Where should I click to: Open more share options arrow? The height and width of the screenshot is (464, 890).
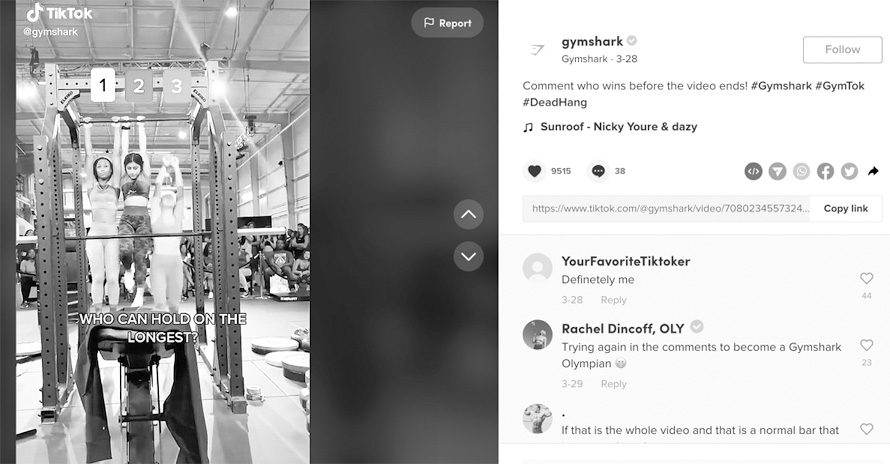click(873, 171)
